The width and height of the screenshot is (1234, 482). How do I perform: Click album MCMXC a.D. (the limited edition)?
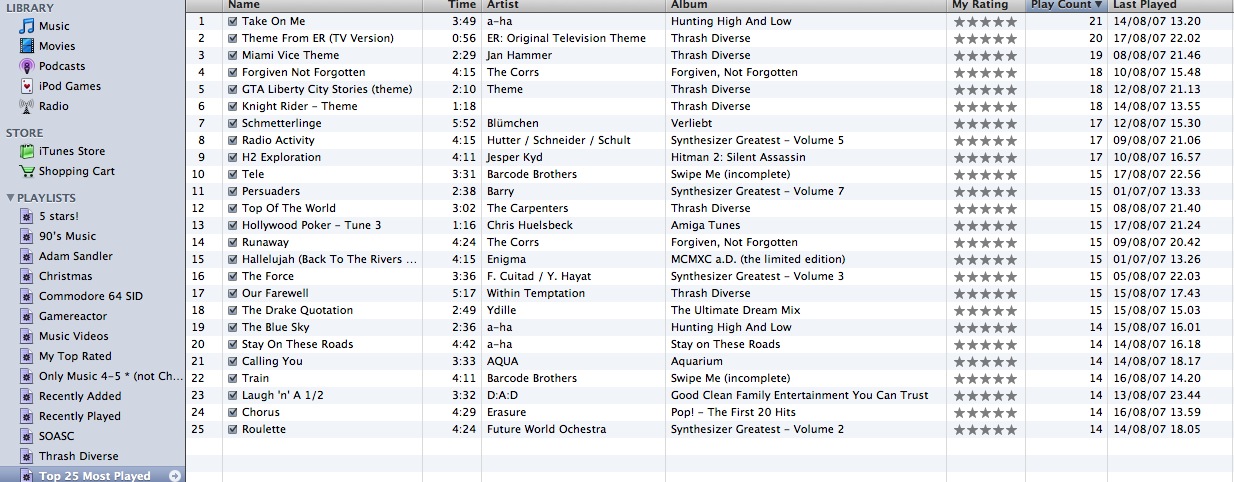coord(758,259)
